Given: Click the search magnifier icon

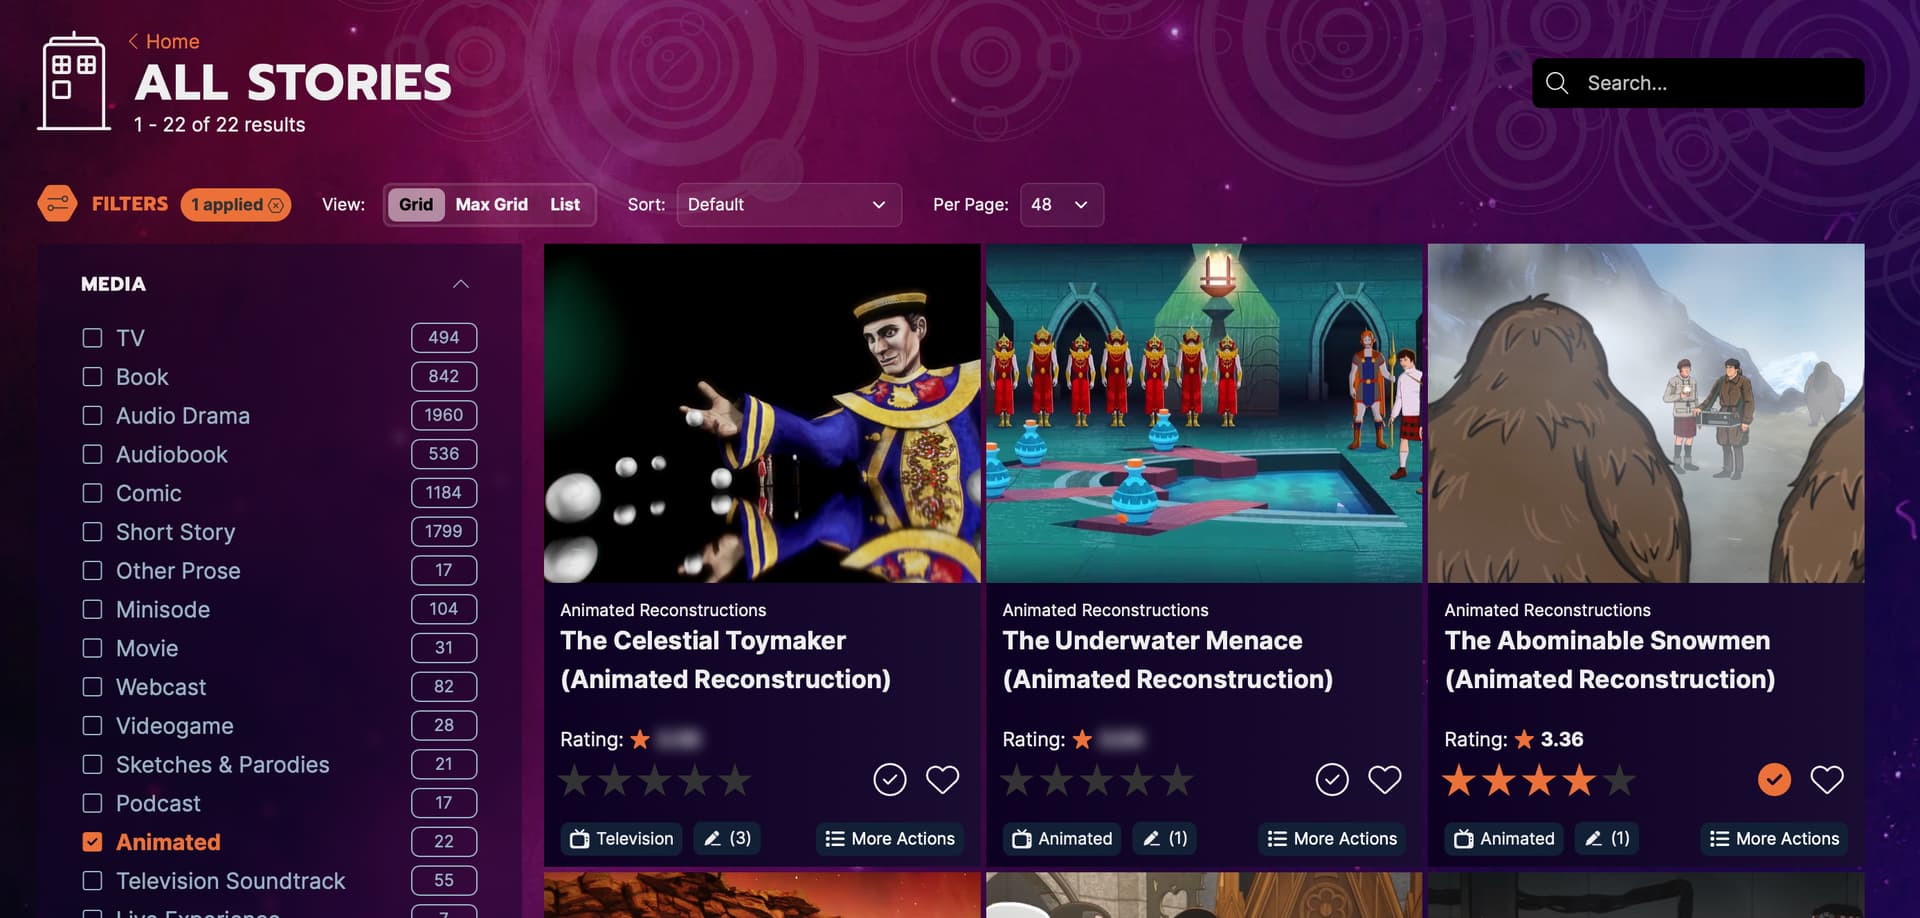Looking at the screenshot, I should 1557,83.
